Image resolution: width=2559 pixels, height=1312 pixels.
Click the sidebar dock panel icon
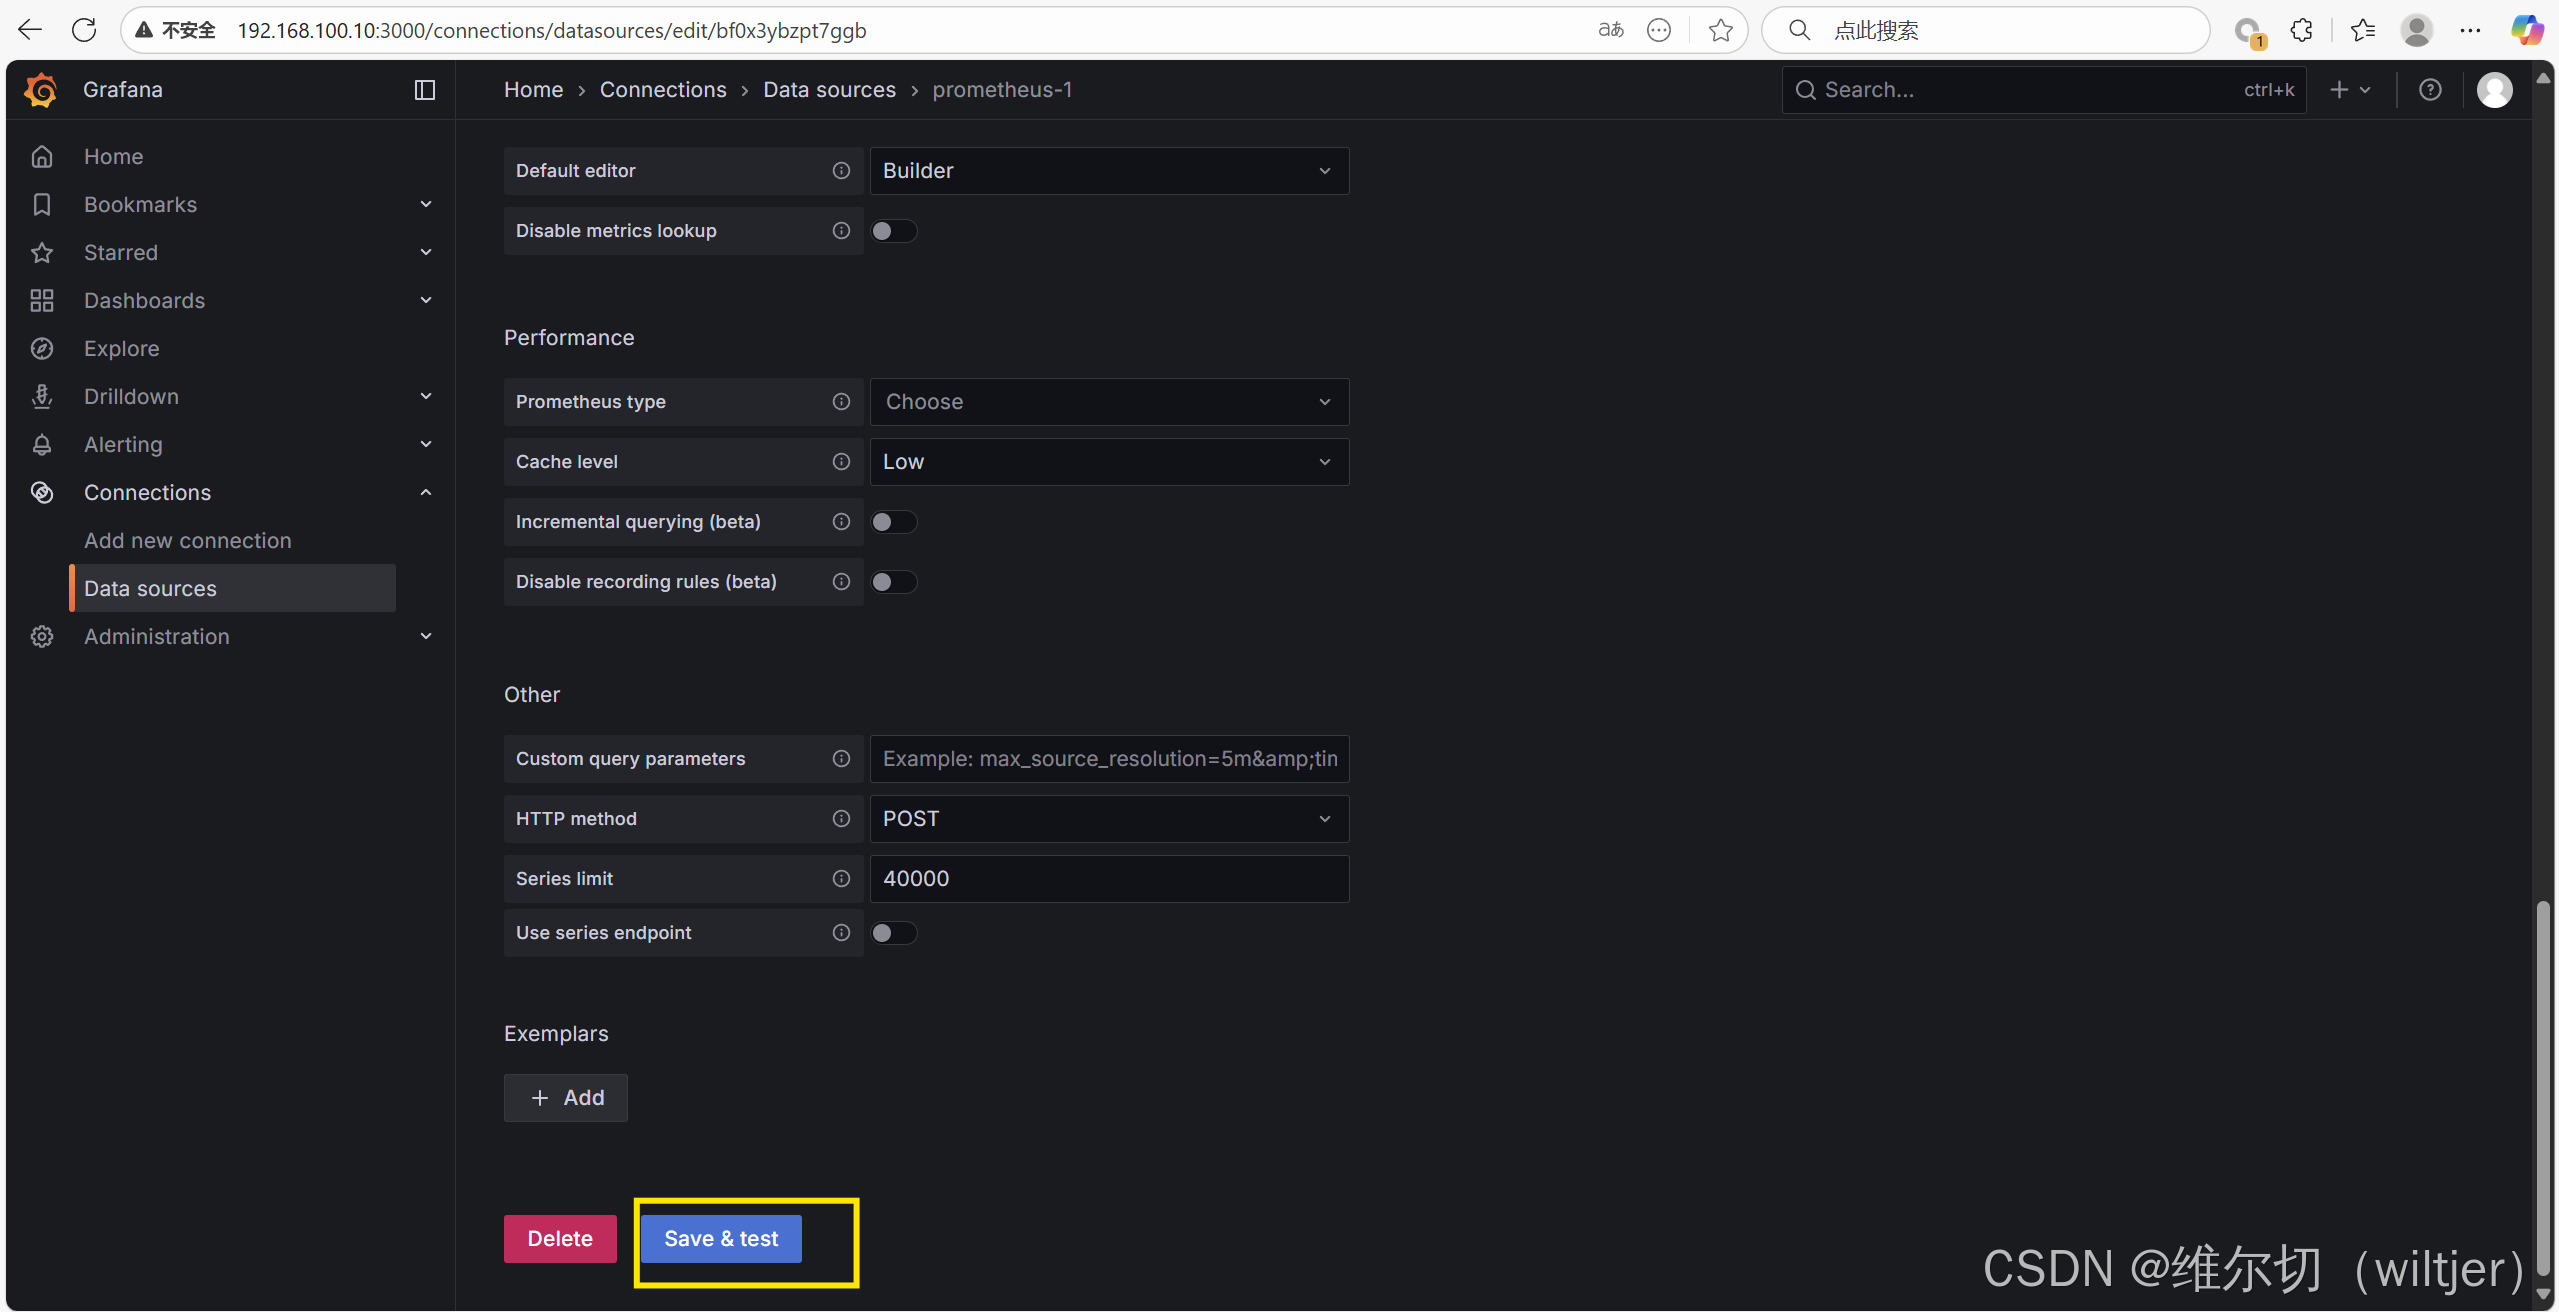[425, 90]
